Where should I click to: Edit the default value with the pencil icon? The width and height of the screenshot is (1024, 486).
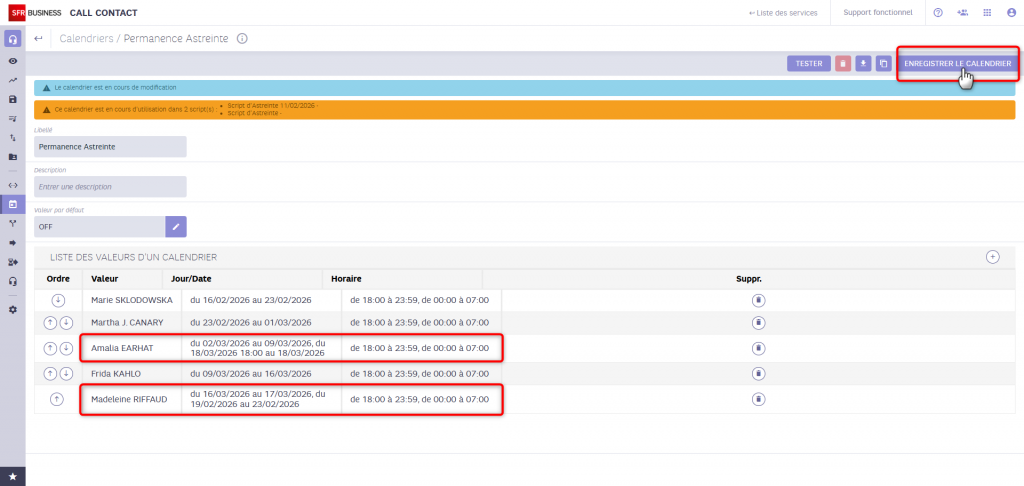point(176,227)
